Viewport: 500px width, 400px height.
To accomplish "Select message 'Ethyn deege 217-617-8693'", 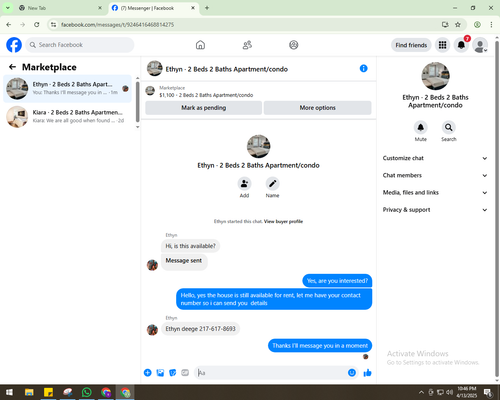I will click(200, 329).
